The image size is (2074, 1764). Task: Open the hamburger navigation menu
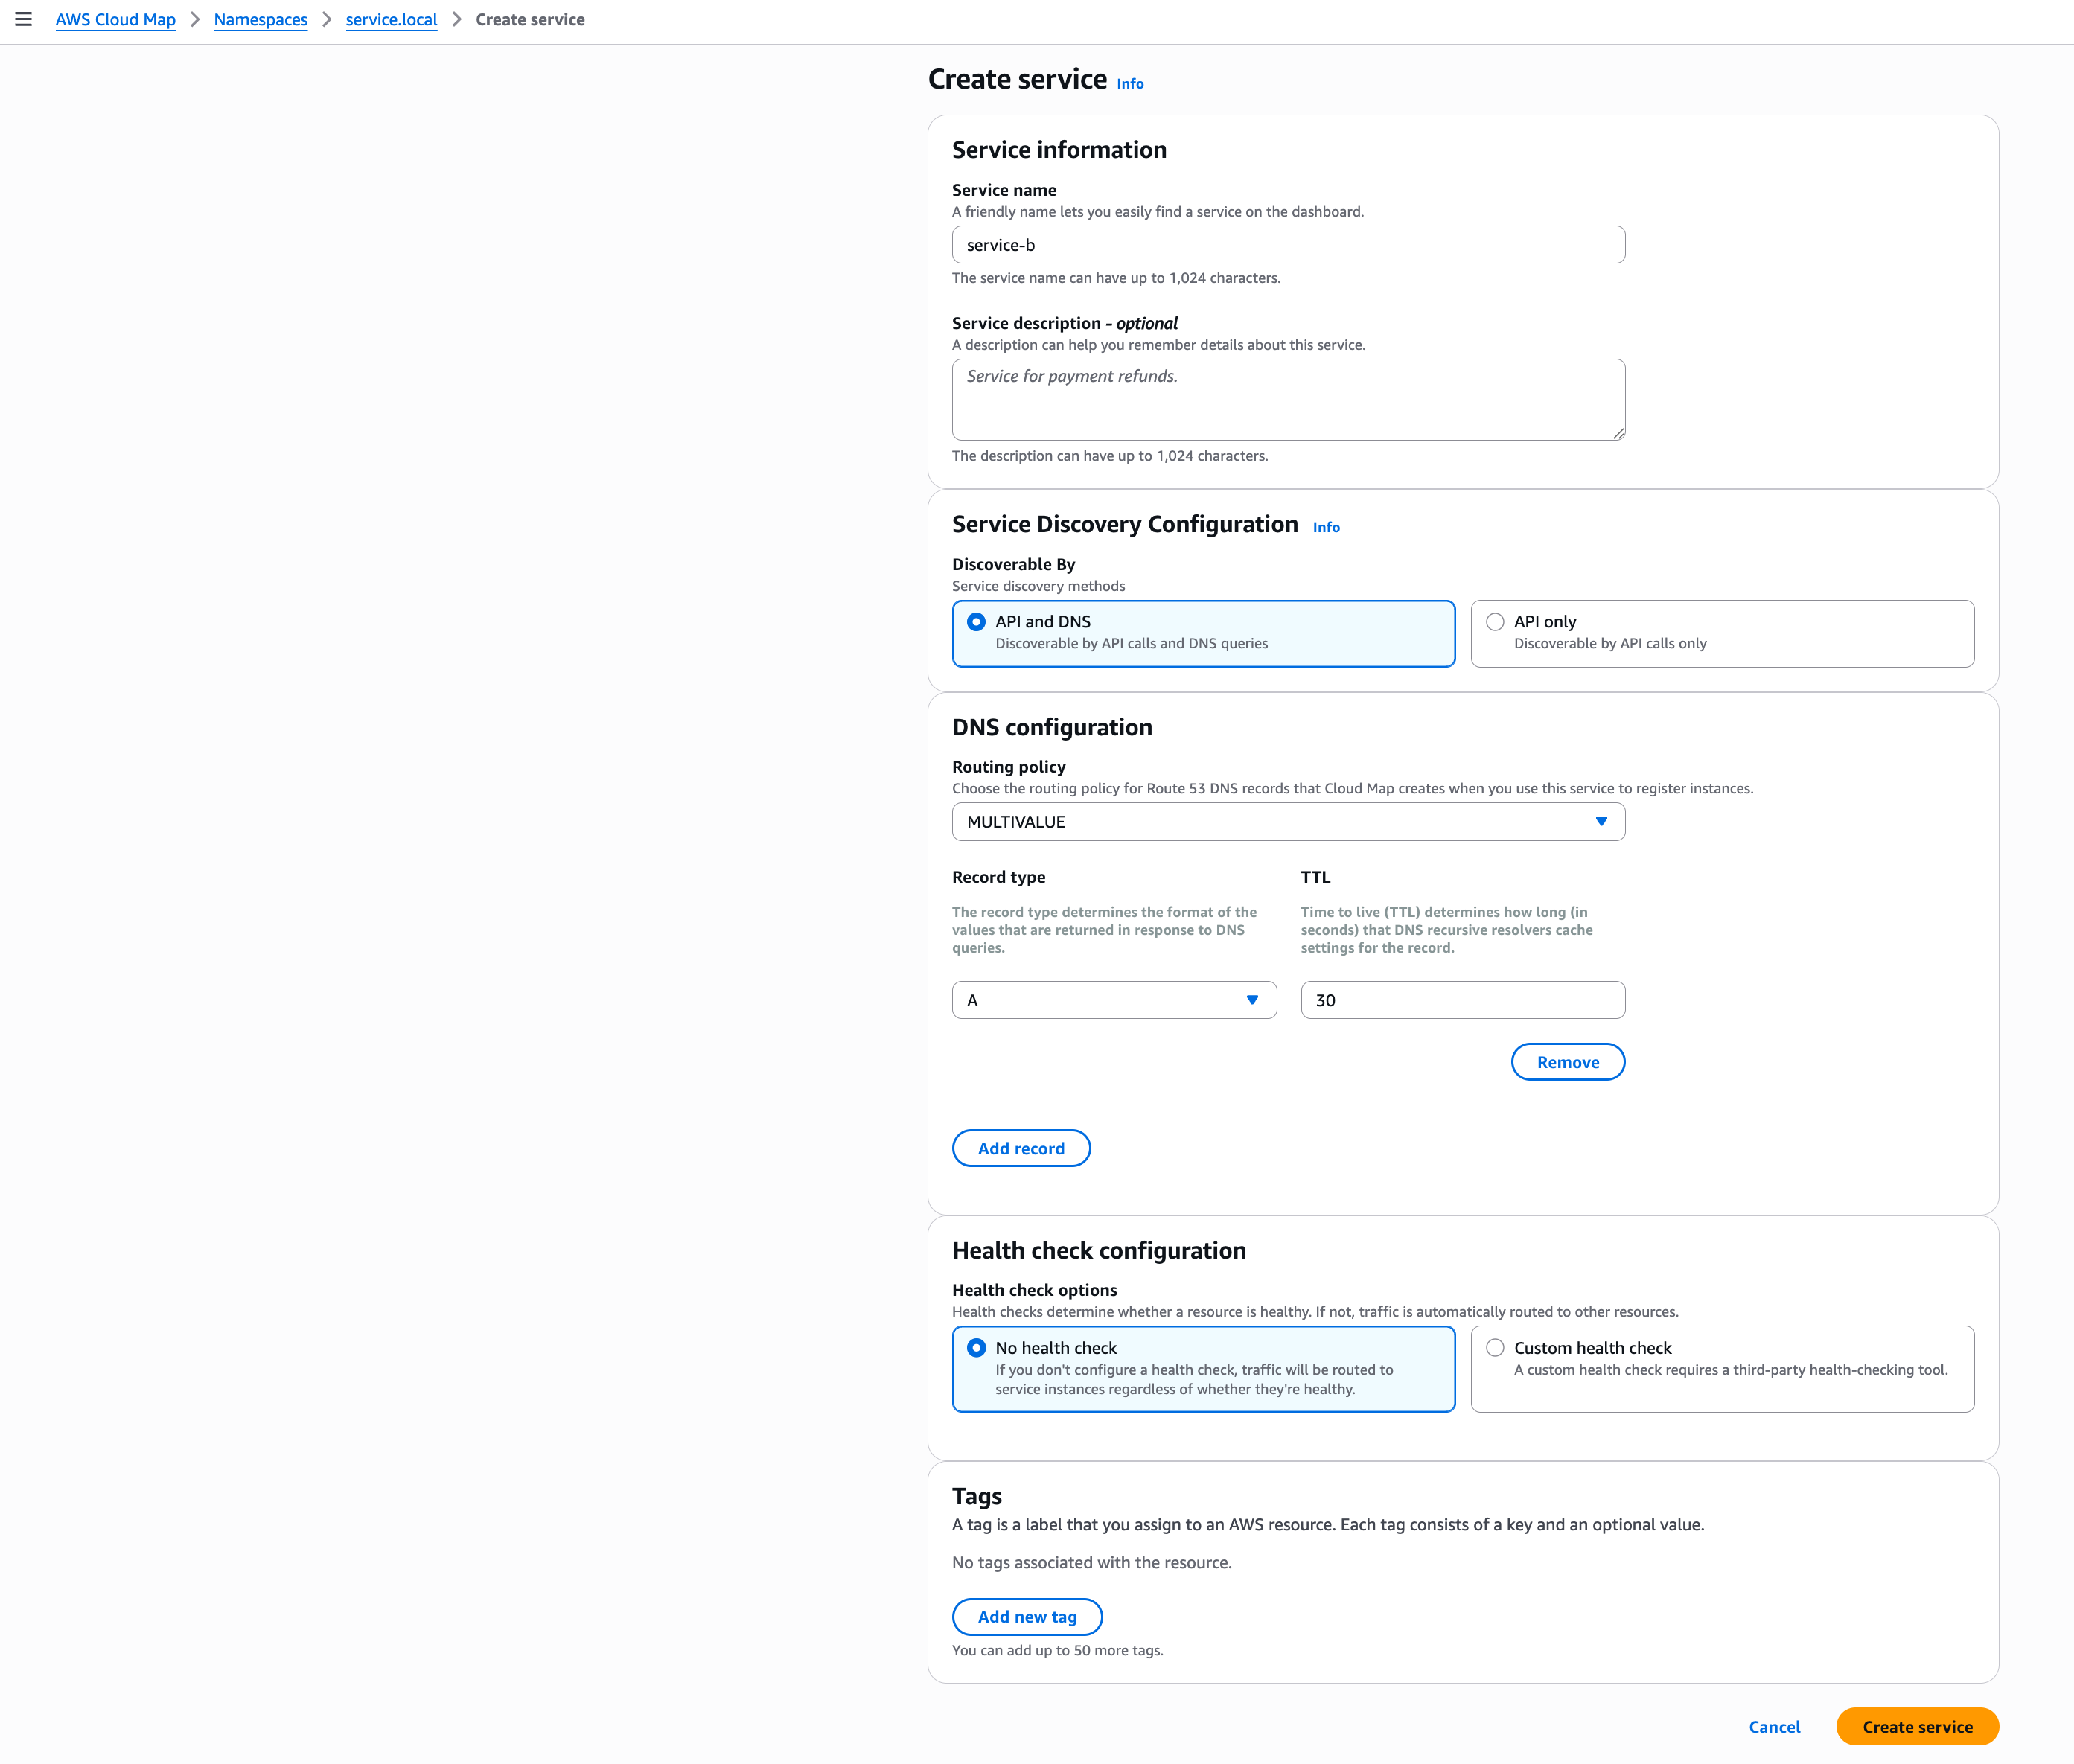[x=23, y=19]
